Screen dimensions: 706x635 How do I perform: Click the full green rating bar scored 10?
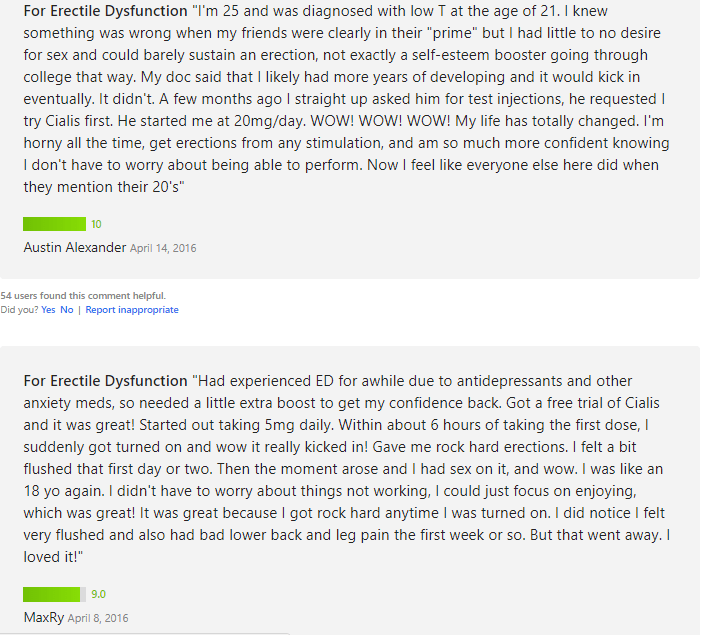point(54,224)
